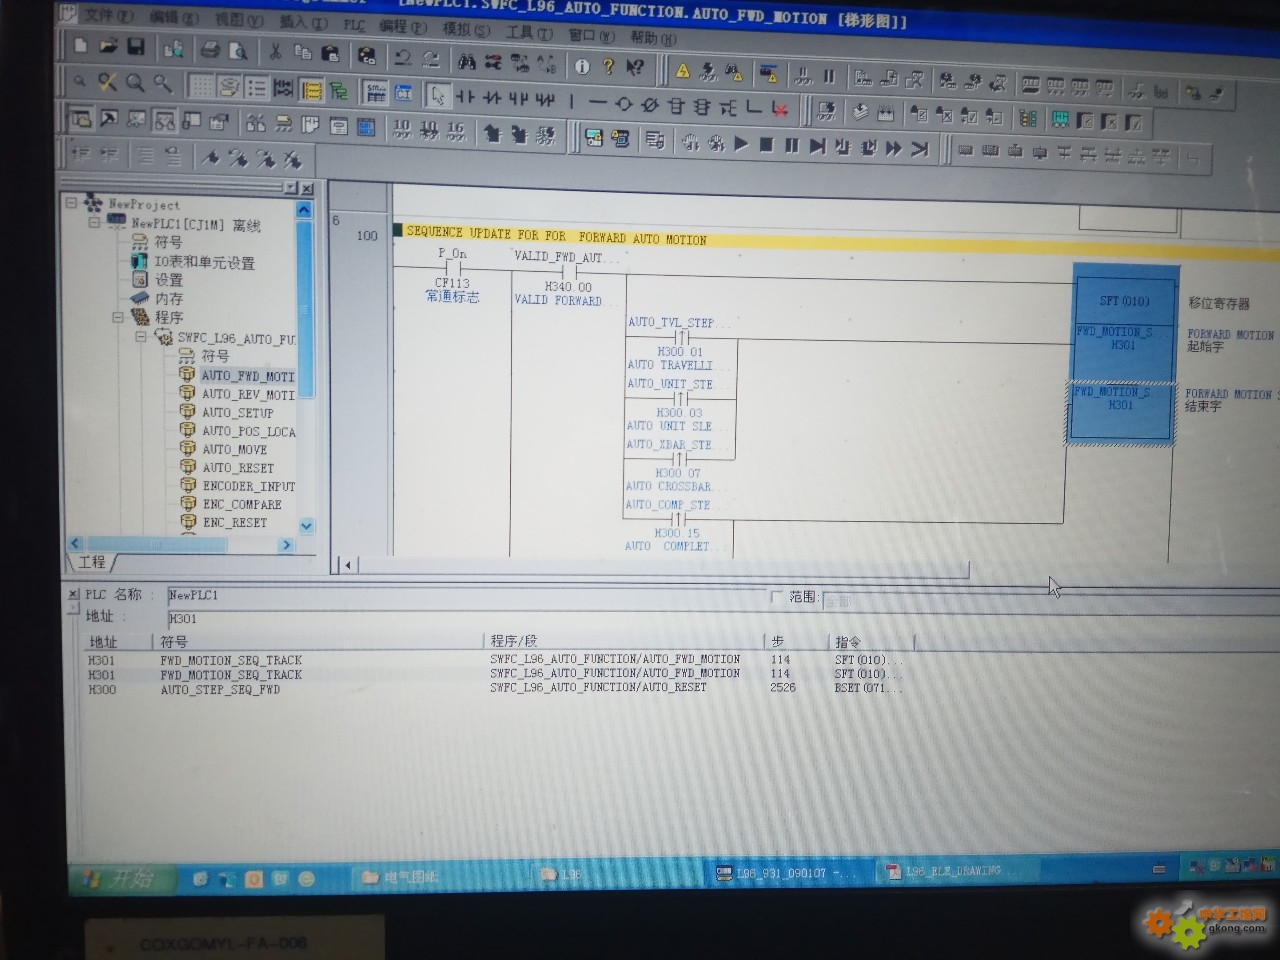This screenshot has height=960, width=1280.
Task: Click the Zoom In magnifier icon
Action: coord(135,83)
